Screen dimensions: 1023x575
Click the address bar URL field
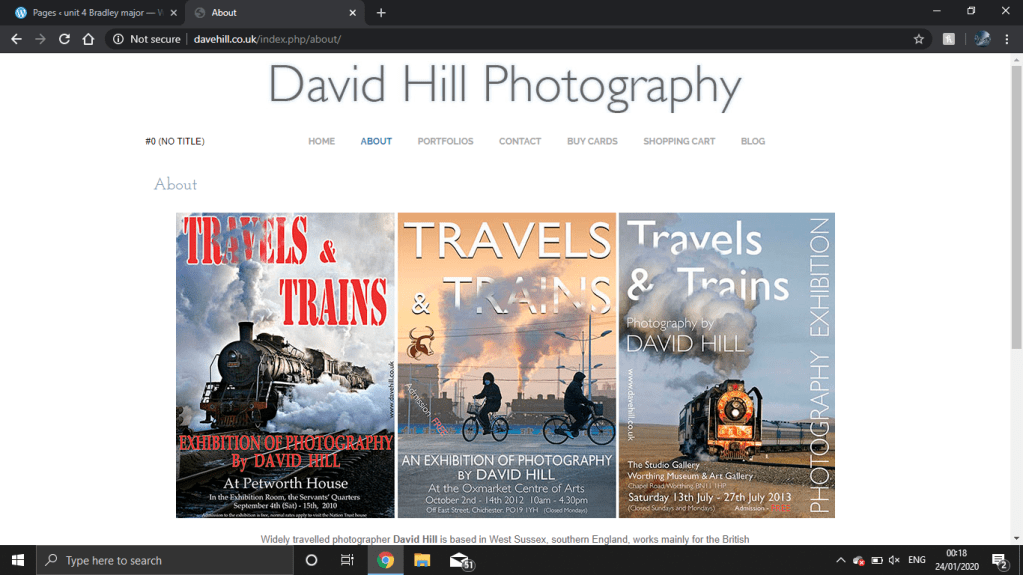click(500, 39)
